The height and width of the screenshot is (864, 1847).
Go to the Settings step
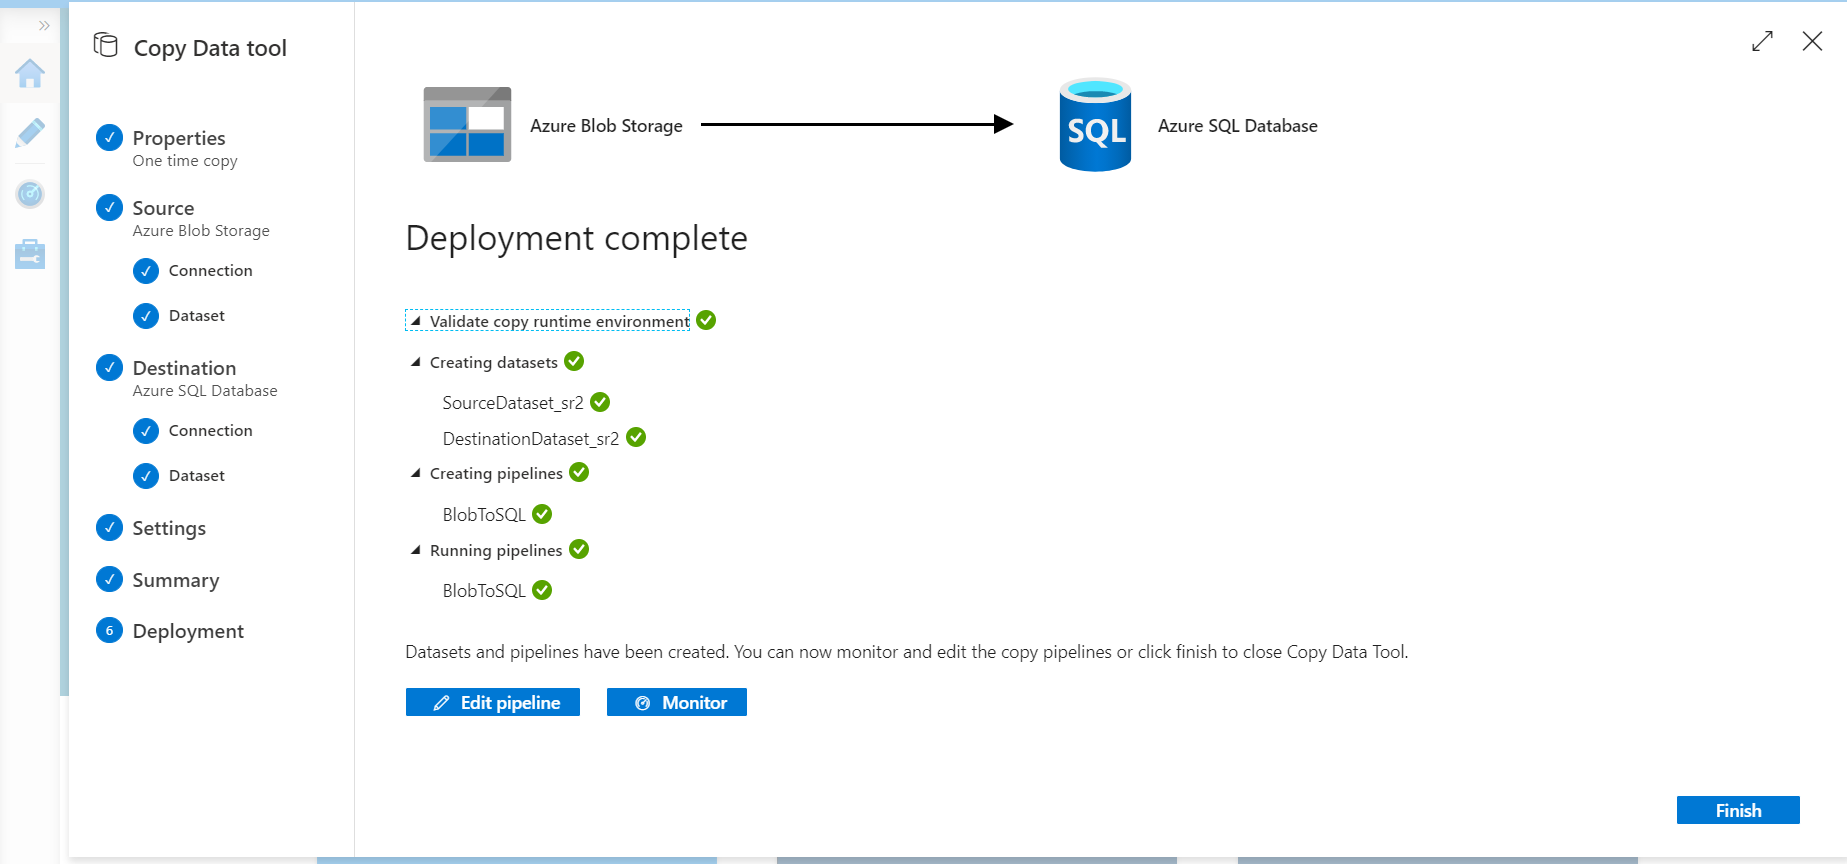tap(169, 528)
